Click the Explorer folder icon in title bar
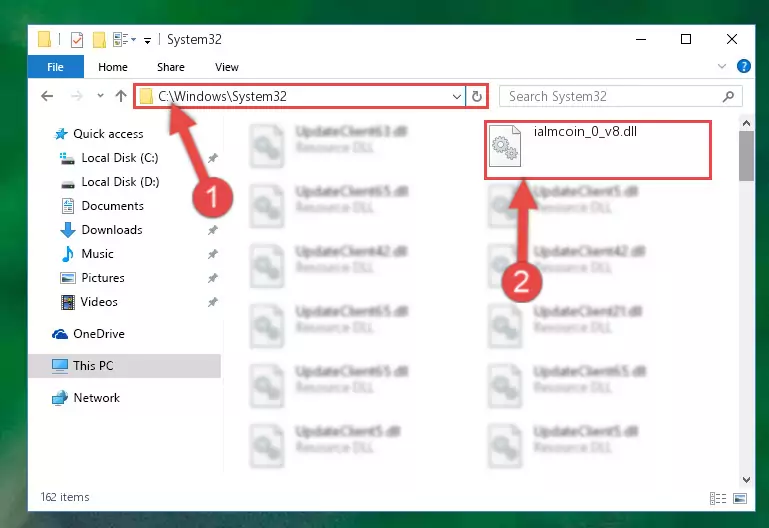 click(44, 39)
